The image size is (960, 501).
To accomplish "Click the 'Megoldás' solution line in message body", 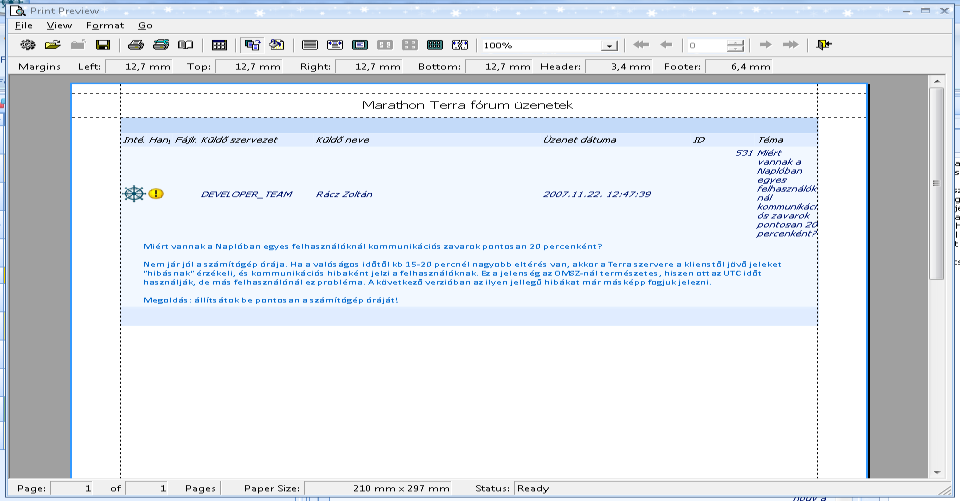I will [x=271, y=300].
